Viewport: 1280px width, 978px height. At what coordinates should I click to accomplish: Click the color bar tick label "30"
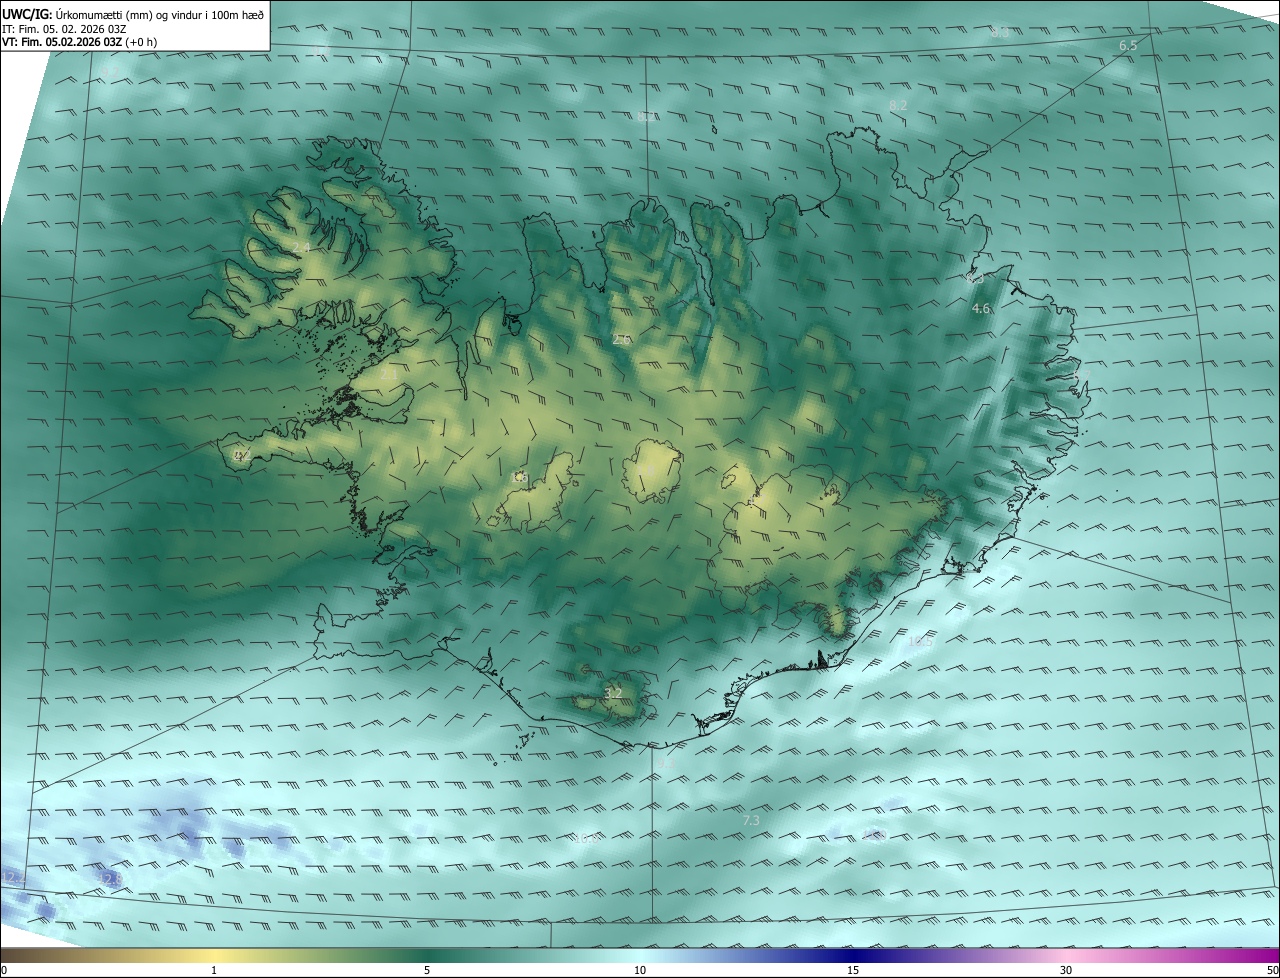click(x=1066, y=970)
